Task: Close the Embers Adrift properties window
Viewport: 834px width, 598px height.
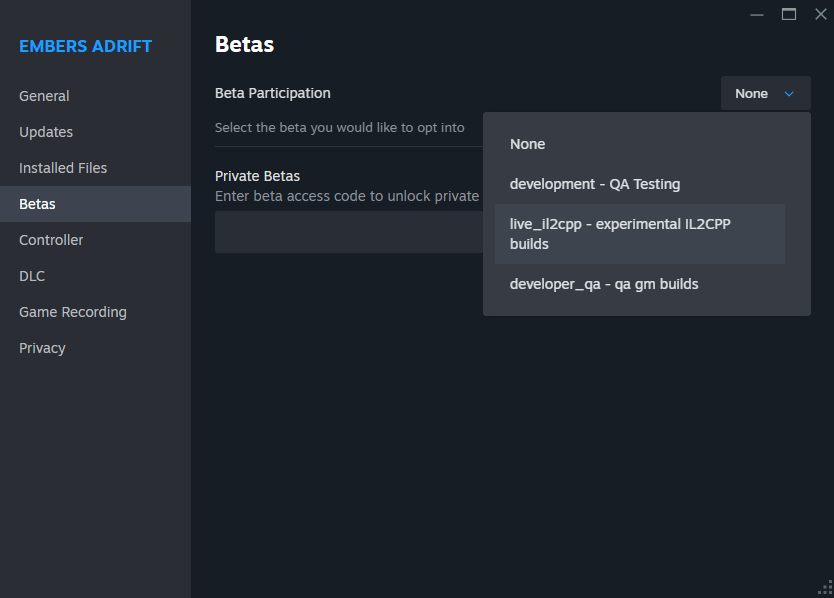Action: (x=820, y=14)
